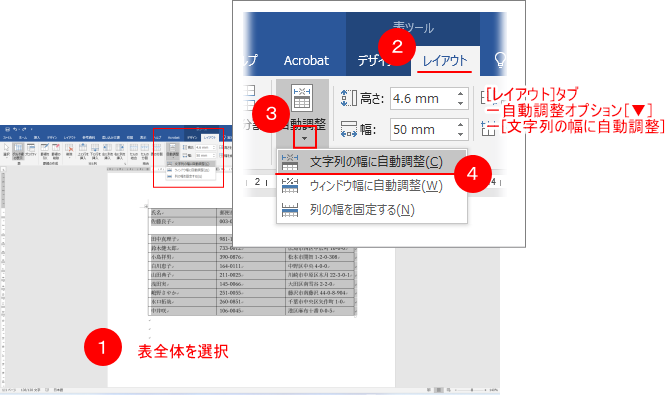The image size is (668, 395).
Task: Choose ウィンドウ幅に自動調整(W) from the menu
Action: (371, 186)
